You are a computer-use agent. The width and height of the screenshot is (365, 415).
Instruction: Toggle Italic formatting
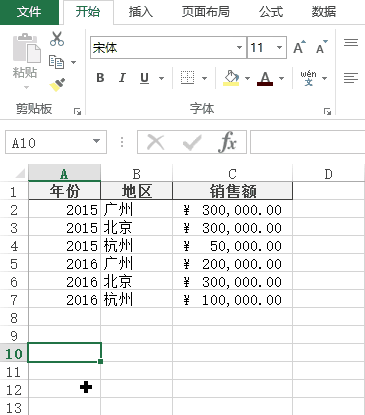tap(122, 78)
